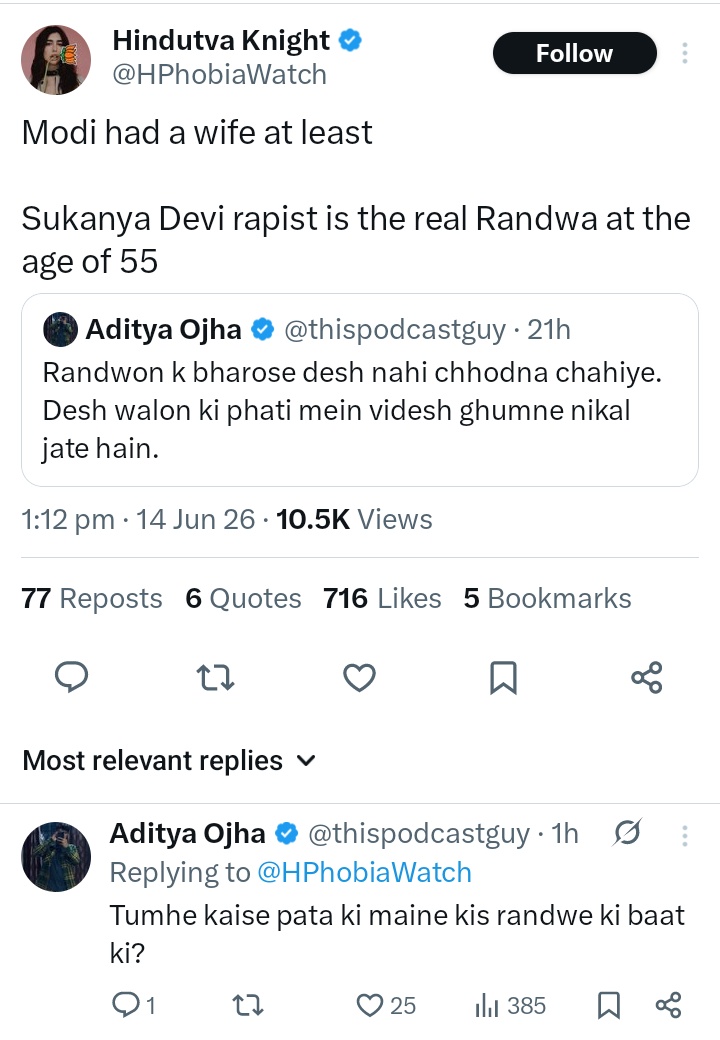Like Aditya Ojha's reply
This screenshot has width=720, height=1040.
386,1006
